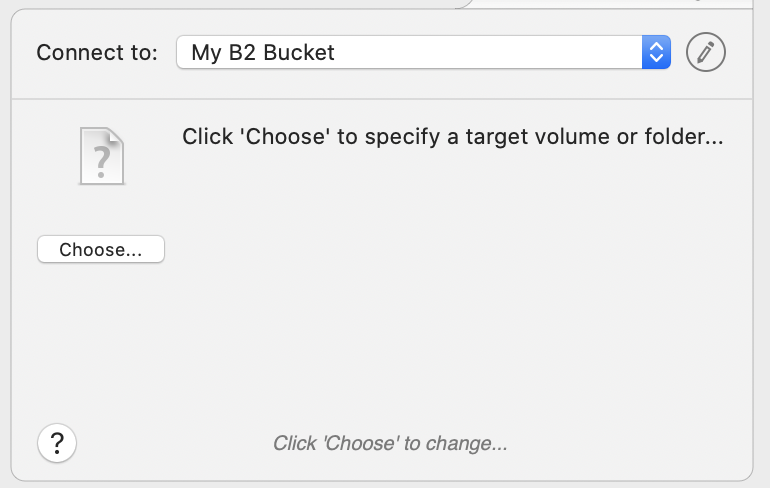Show help for the target panel
770x488 pixels.
point(57,443)
